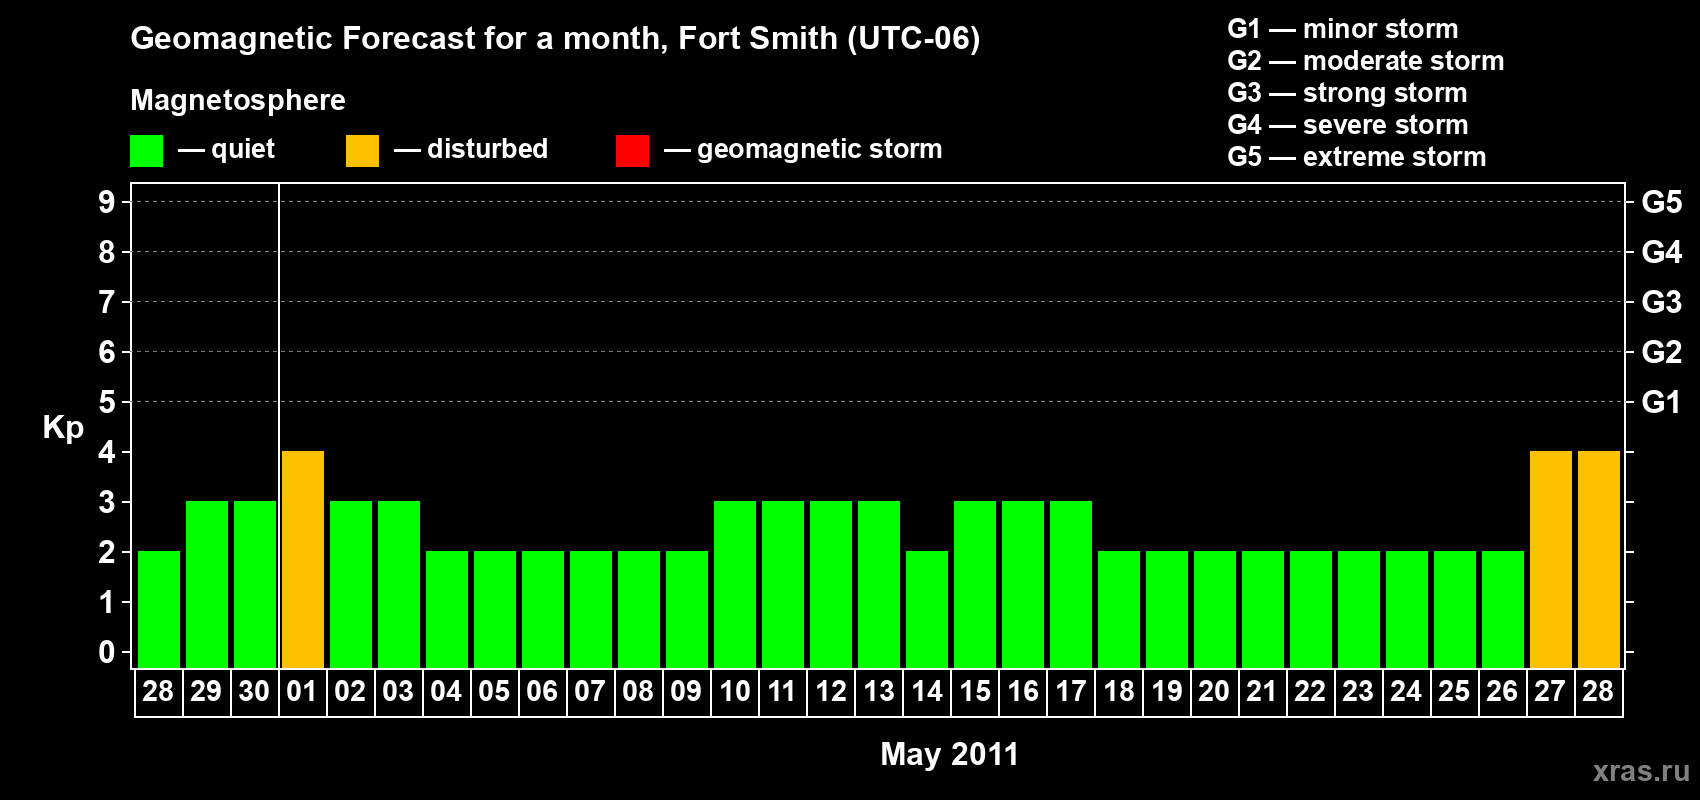The height and width of the screenshot is (800, 1700).
Task: Click the 'May 2011' axis caption
Action: click(950, 754)
